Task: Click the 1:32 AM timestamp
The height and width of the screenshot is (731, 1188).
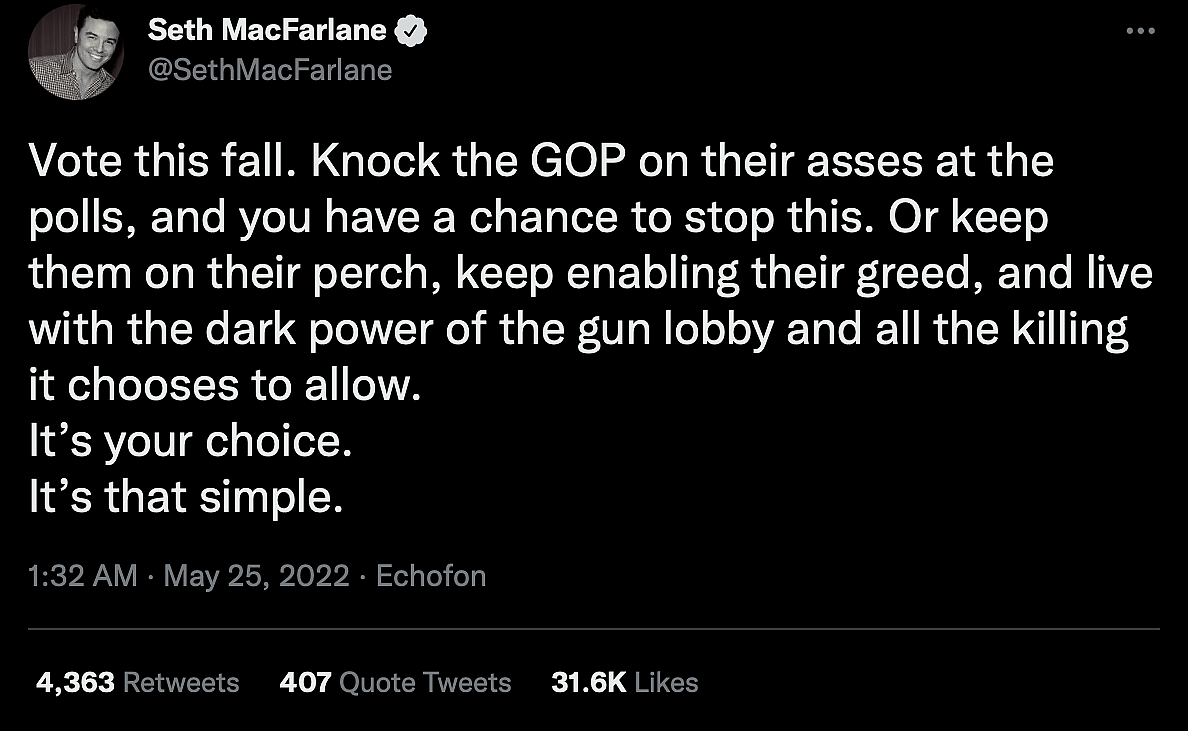Action: tap(83, 576)
